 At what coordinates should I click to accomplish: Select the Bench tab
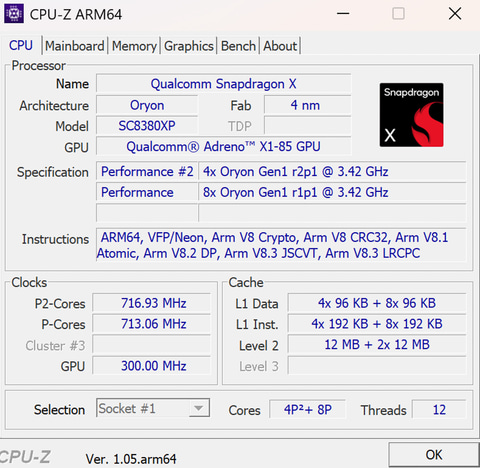click(x=238, y=46)
